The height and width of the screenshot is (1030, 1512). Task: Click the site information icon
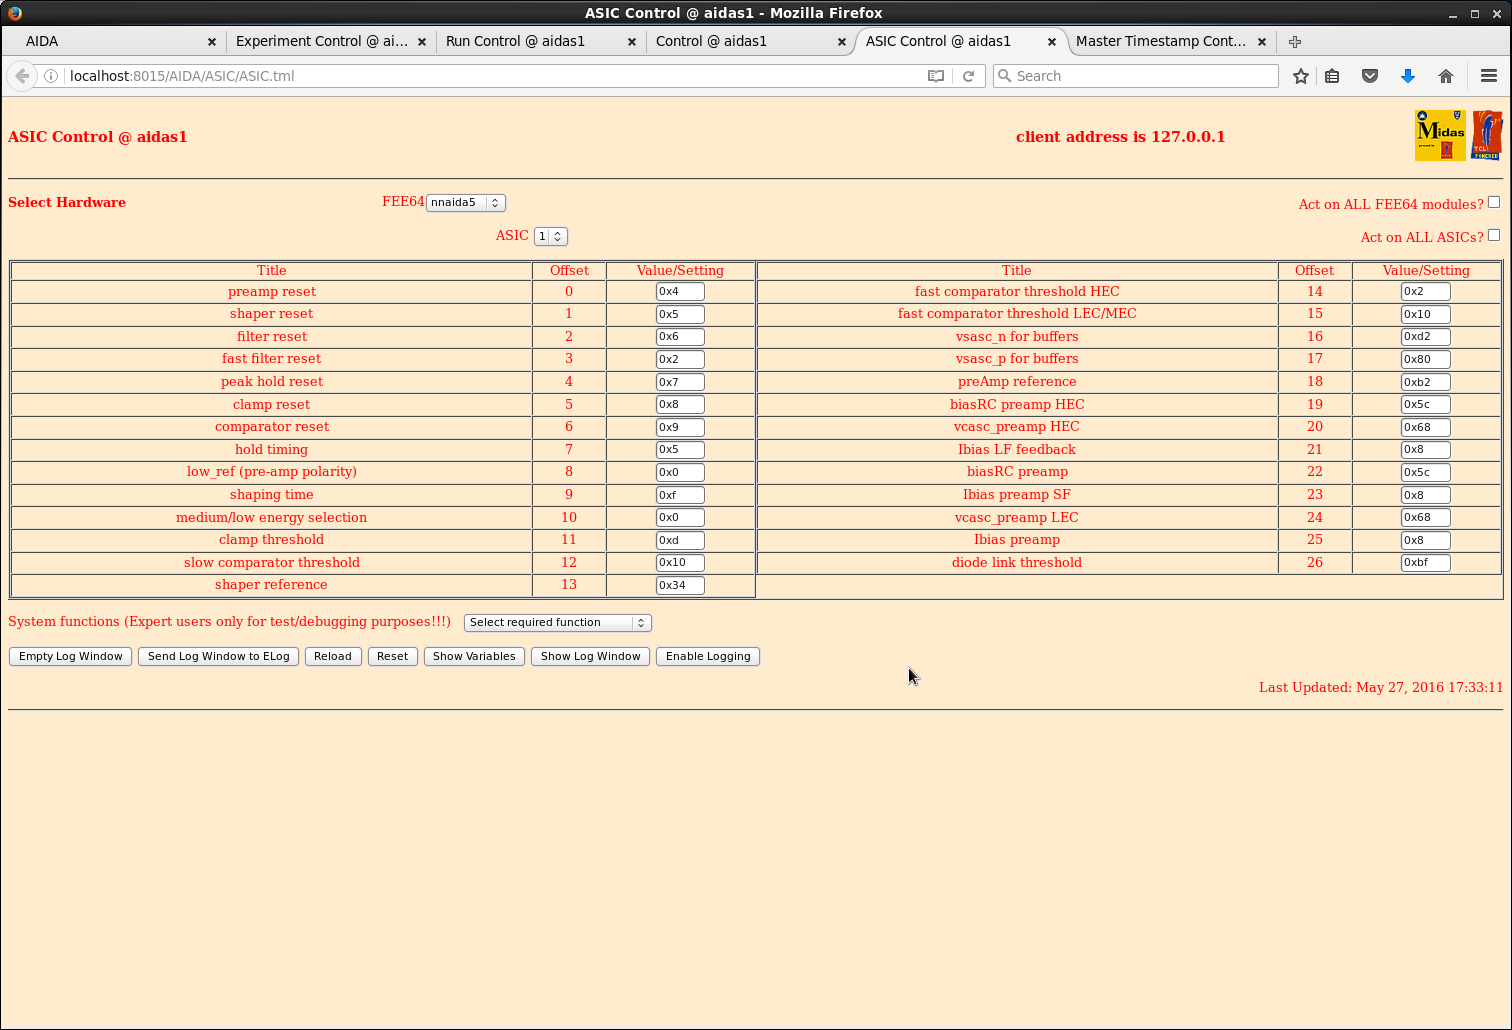click(x=51, y=76)
